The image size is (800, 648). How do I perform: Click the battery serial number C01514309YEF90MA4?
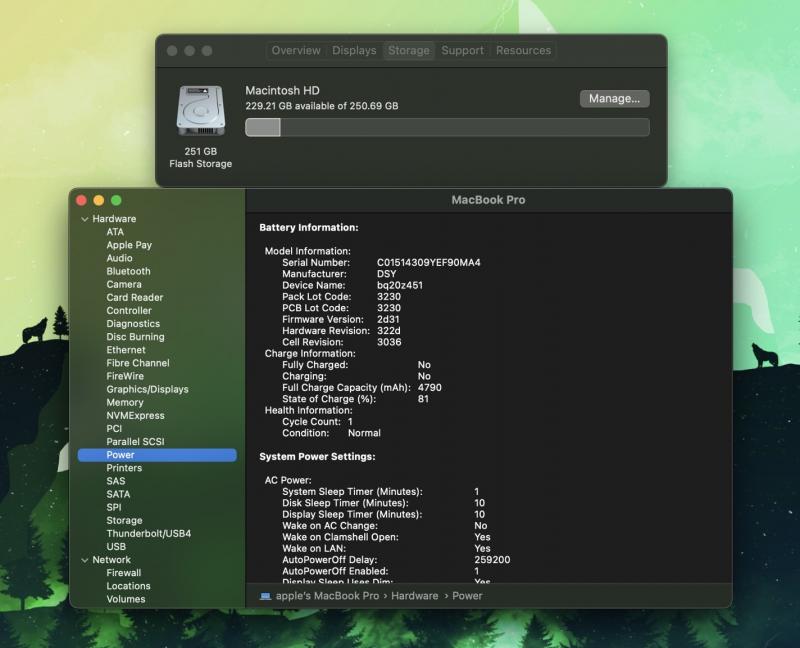click(x=429, y=263)
